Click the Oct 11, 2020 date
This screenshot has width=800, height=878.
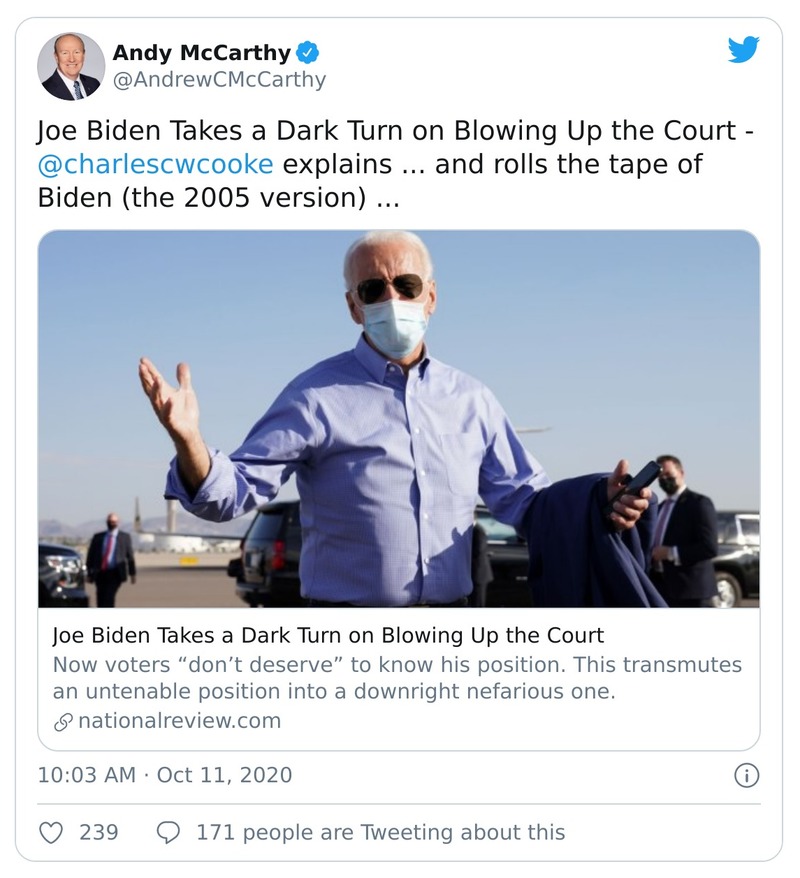tap(225, 775)
